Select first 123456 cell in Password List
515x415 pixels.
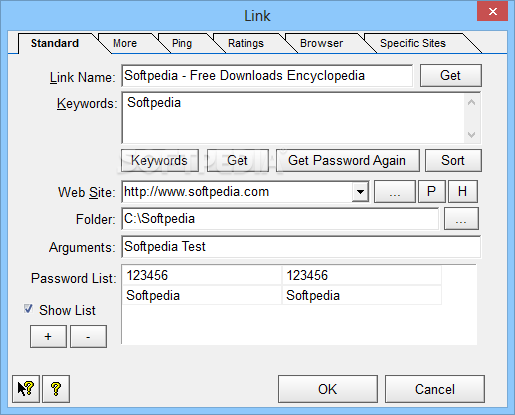202,275
